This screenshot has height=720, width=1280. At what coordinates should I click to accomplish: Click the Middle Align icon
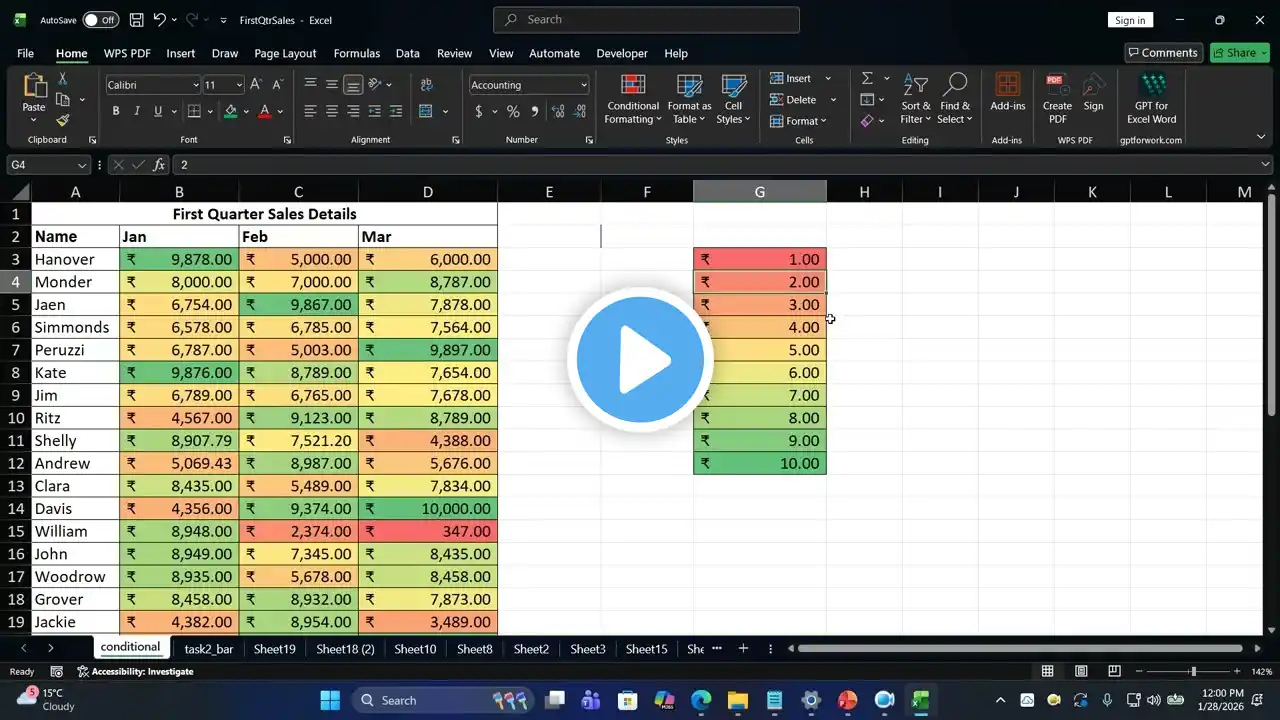point(332,85)
